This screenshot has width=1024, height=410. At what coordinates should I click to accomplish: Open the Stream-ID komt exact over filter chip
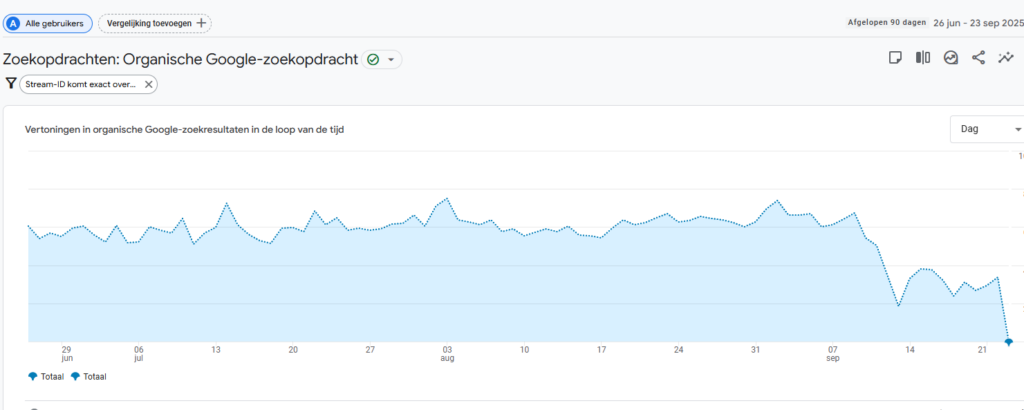point(78,85)
